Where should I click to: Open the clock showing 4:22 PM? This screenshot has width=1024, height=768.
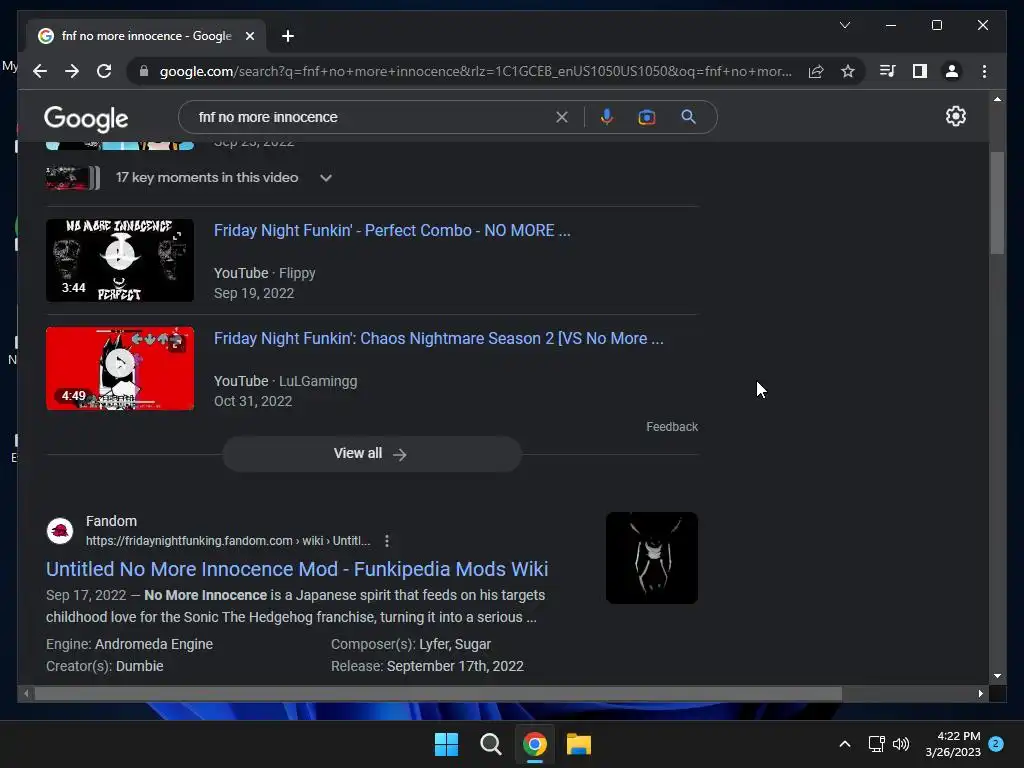(x=953, y=744)
